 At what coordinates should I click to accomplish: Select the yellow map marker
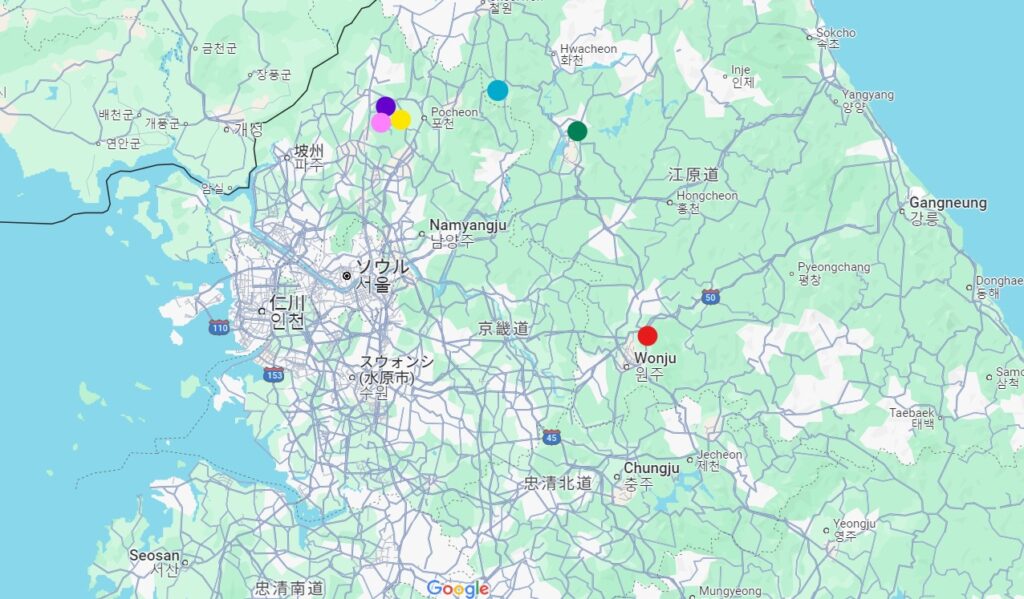(401, 120)
